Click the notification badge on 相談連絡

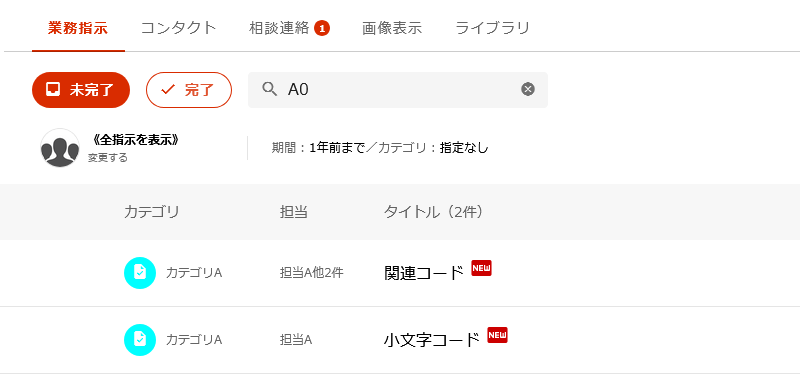(322, 29)
